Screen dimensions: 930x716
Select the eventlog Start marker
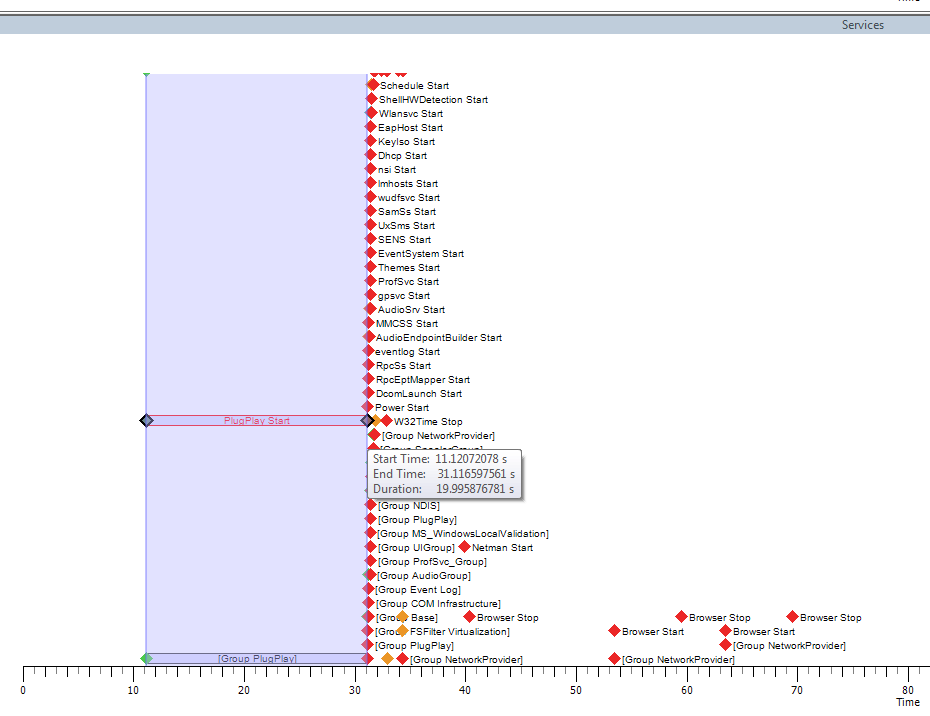pyautogui.click(x=368, y=351)
